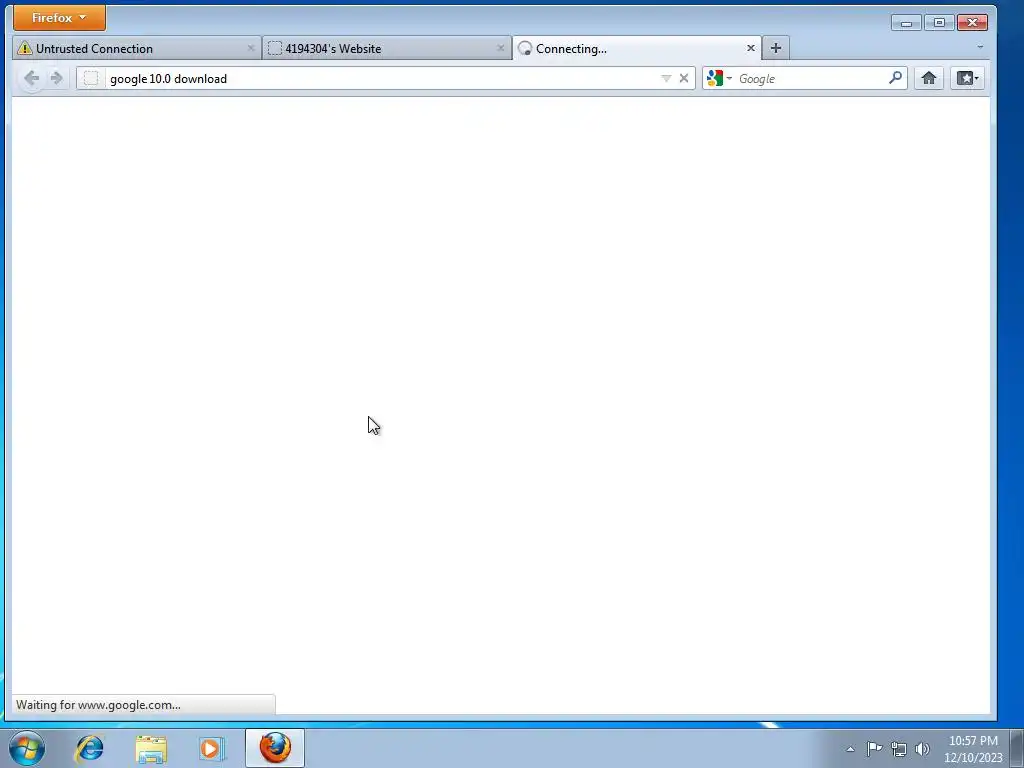Open the bookmarks menu button
This screenshot has width=1024, height=768.
click(x=967, y=78)
